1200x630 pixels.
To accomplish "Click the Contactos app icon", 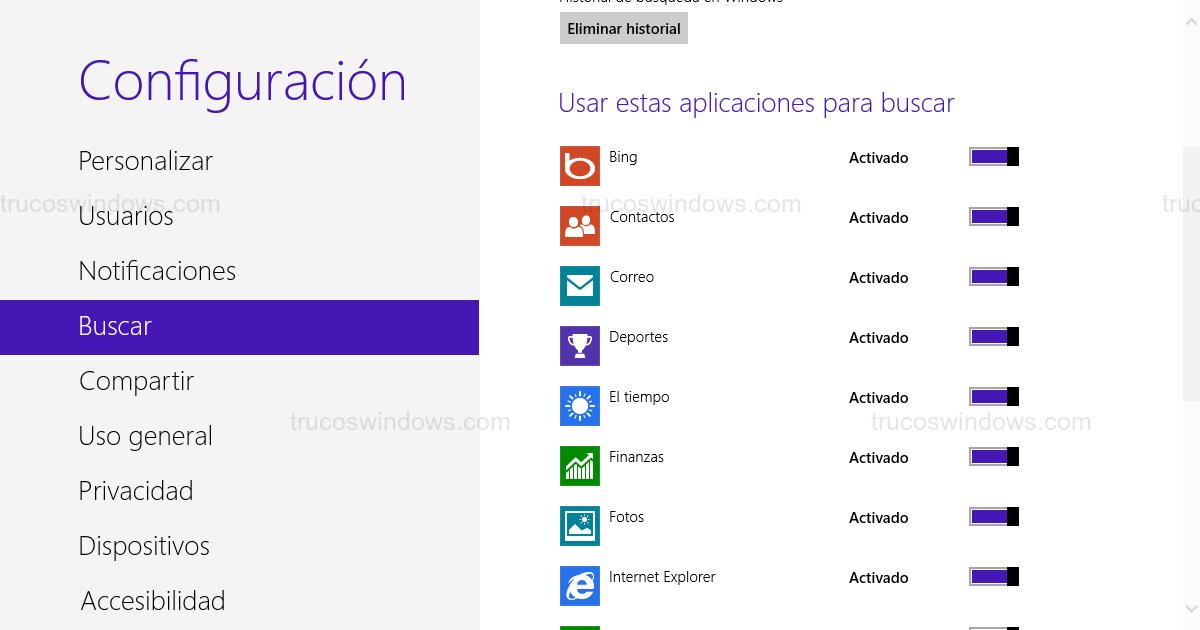I will pyautogui.click(x=580, y=226).
